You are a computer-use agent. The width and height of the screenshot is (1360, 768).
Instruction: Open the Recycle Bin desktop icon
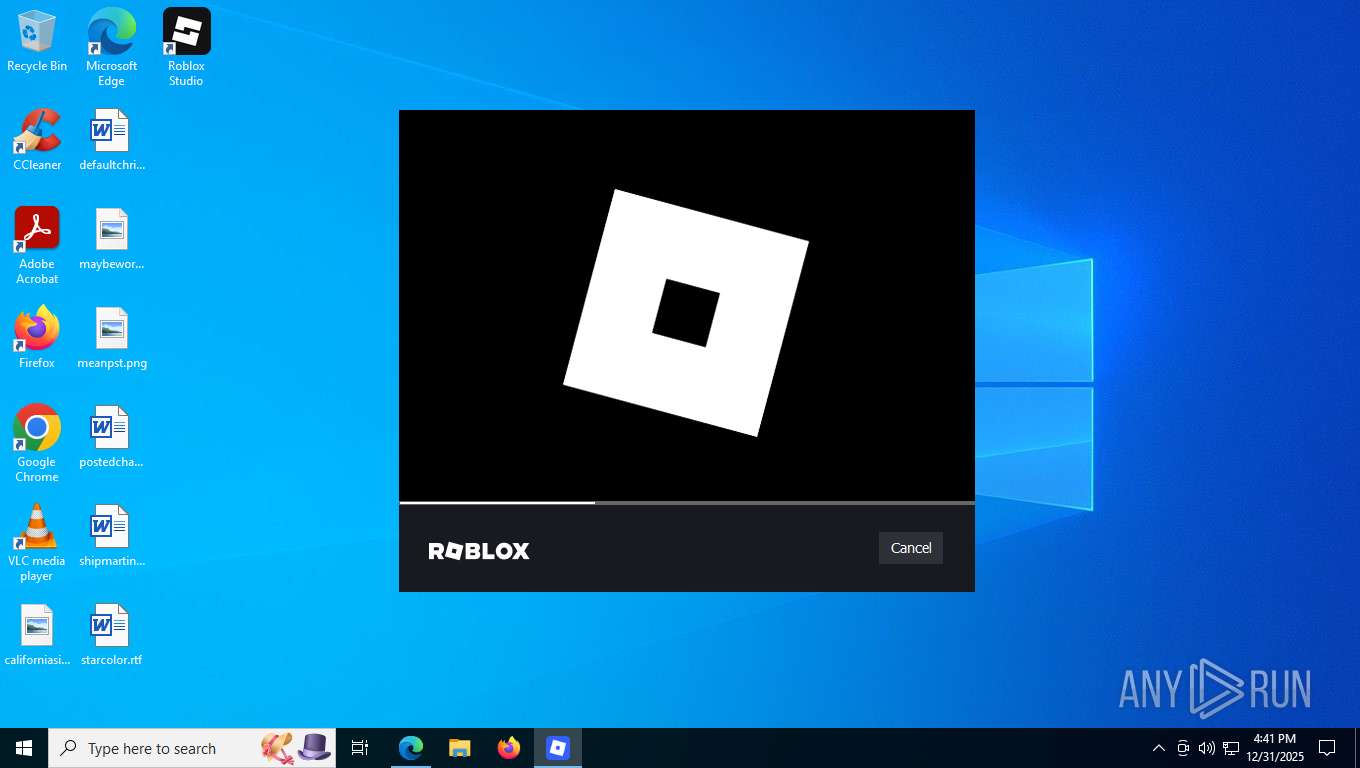[x=37, y=41]
